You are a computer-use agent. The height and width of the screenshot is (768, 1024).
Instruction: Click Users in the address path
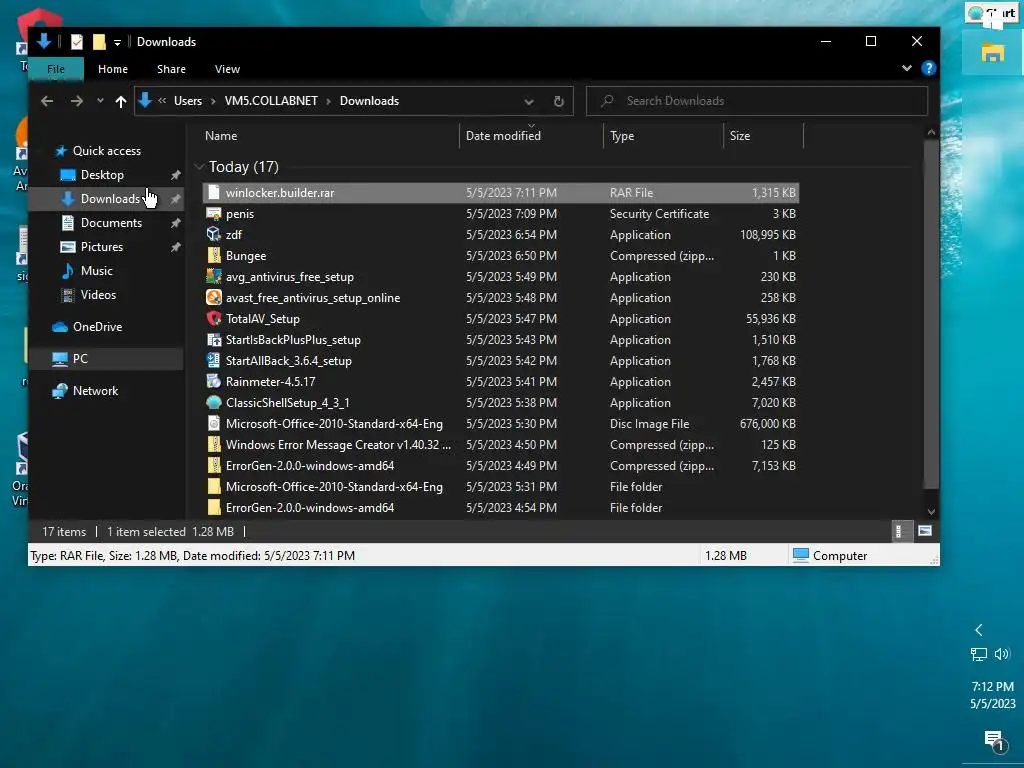[x=188, y=101]
